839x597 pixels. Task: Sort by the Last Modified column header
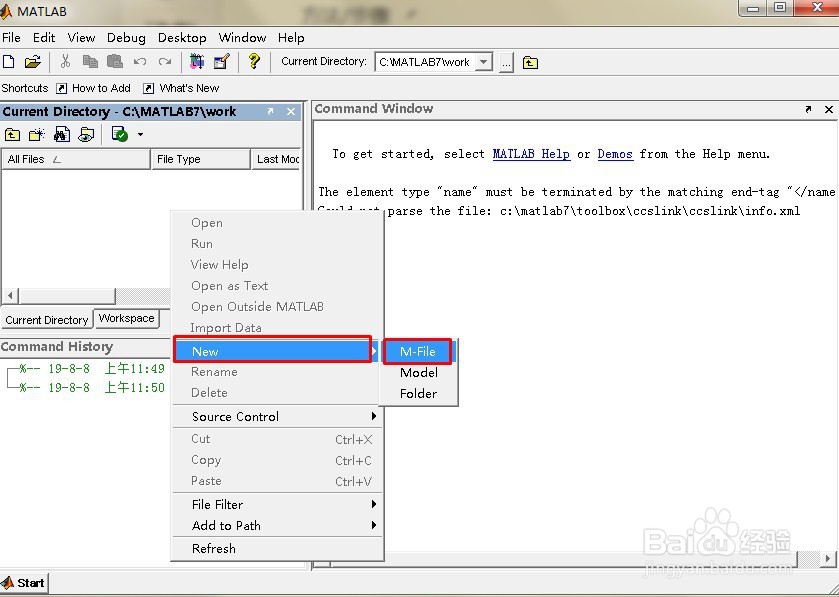pyautogui.click(x=276, y=159)
